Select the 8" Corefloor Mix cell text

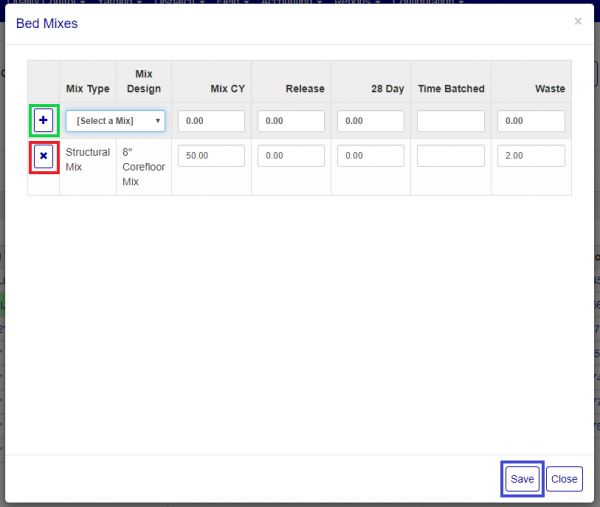click(143, 167)
